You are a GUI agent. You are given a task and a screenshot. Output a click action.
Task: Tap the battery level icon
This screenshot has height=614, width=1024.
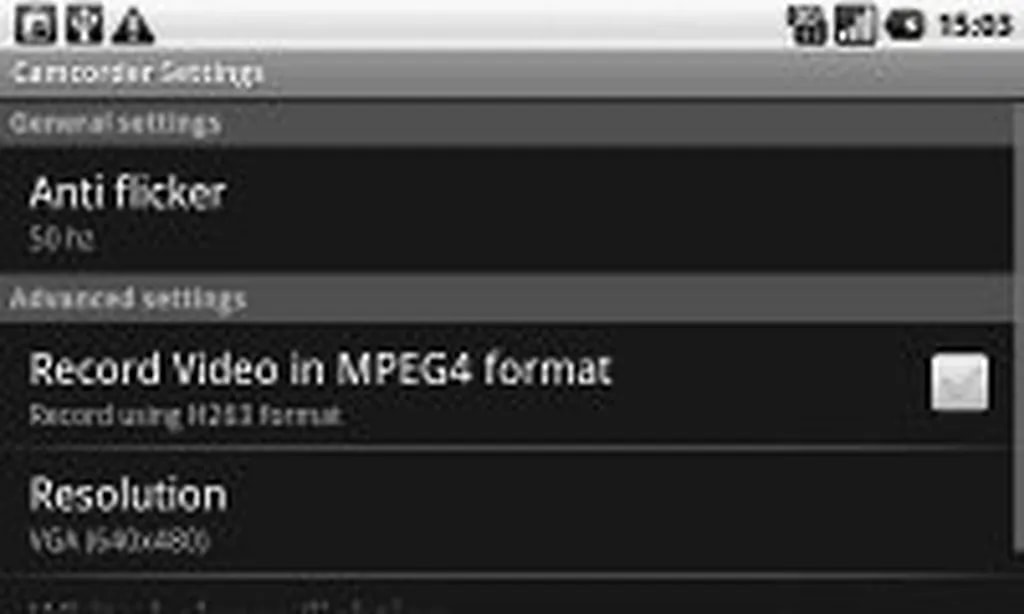tap(904, 25)
